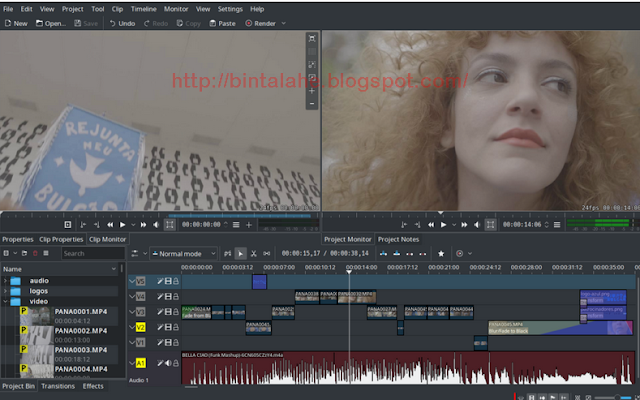The height and width of the screenshot is (400, 640).
Task: Click the favorite effects star icon
Action: pyautogui.click(x=441, y=253)
